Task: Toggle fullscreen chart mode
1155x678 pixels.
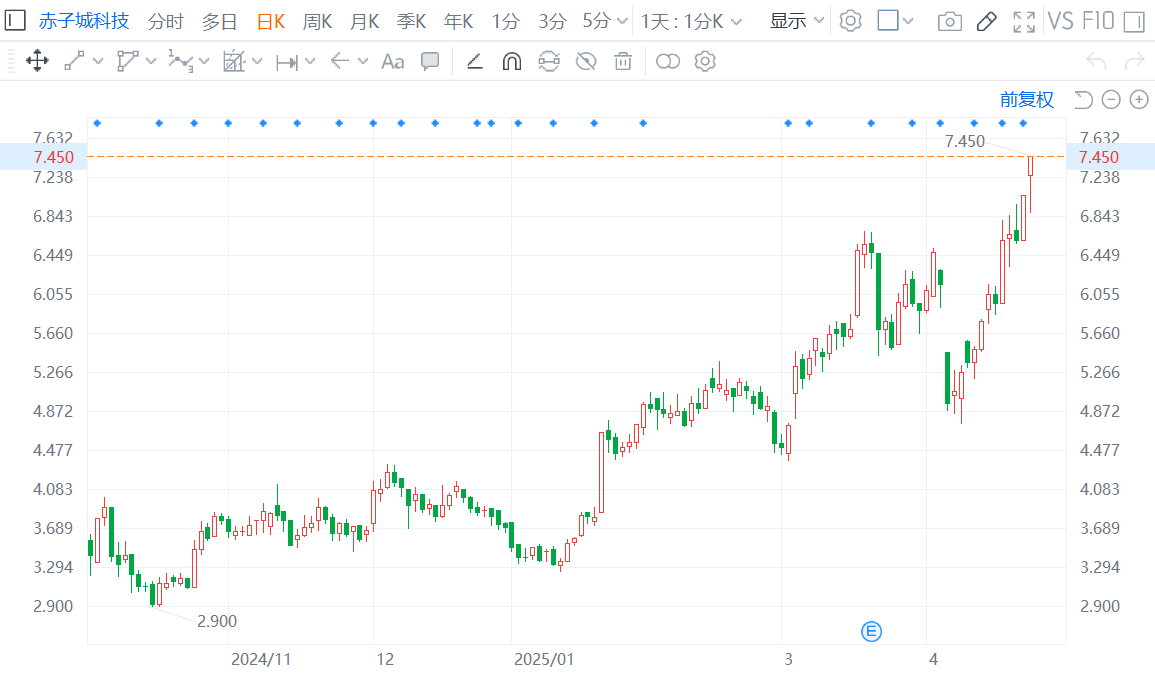Action: pyautogui.click(x=1024, y=21)
